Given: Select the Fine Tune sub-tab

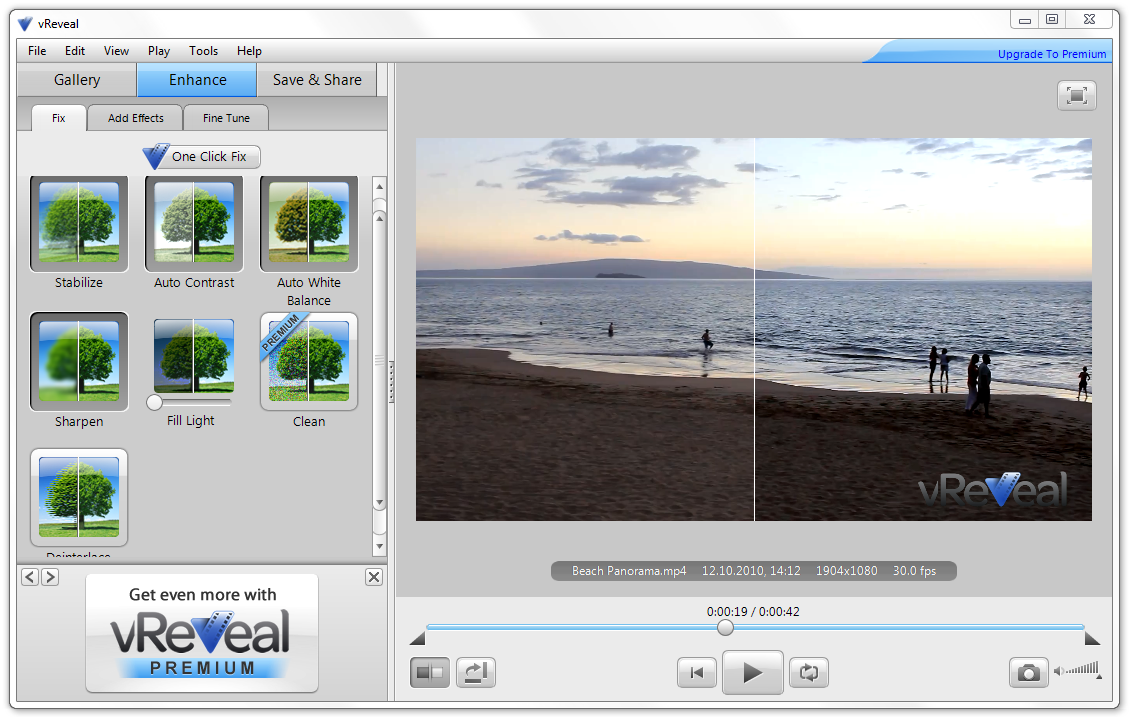Looking at the screenshot, I should tap(226, 118).
